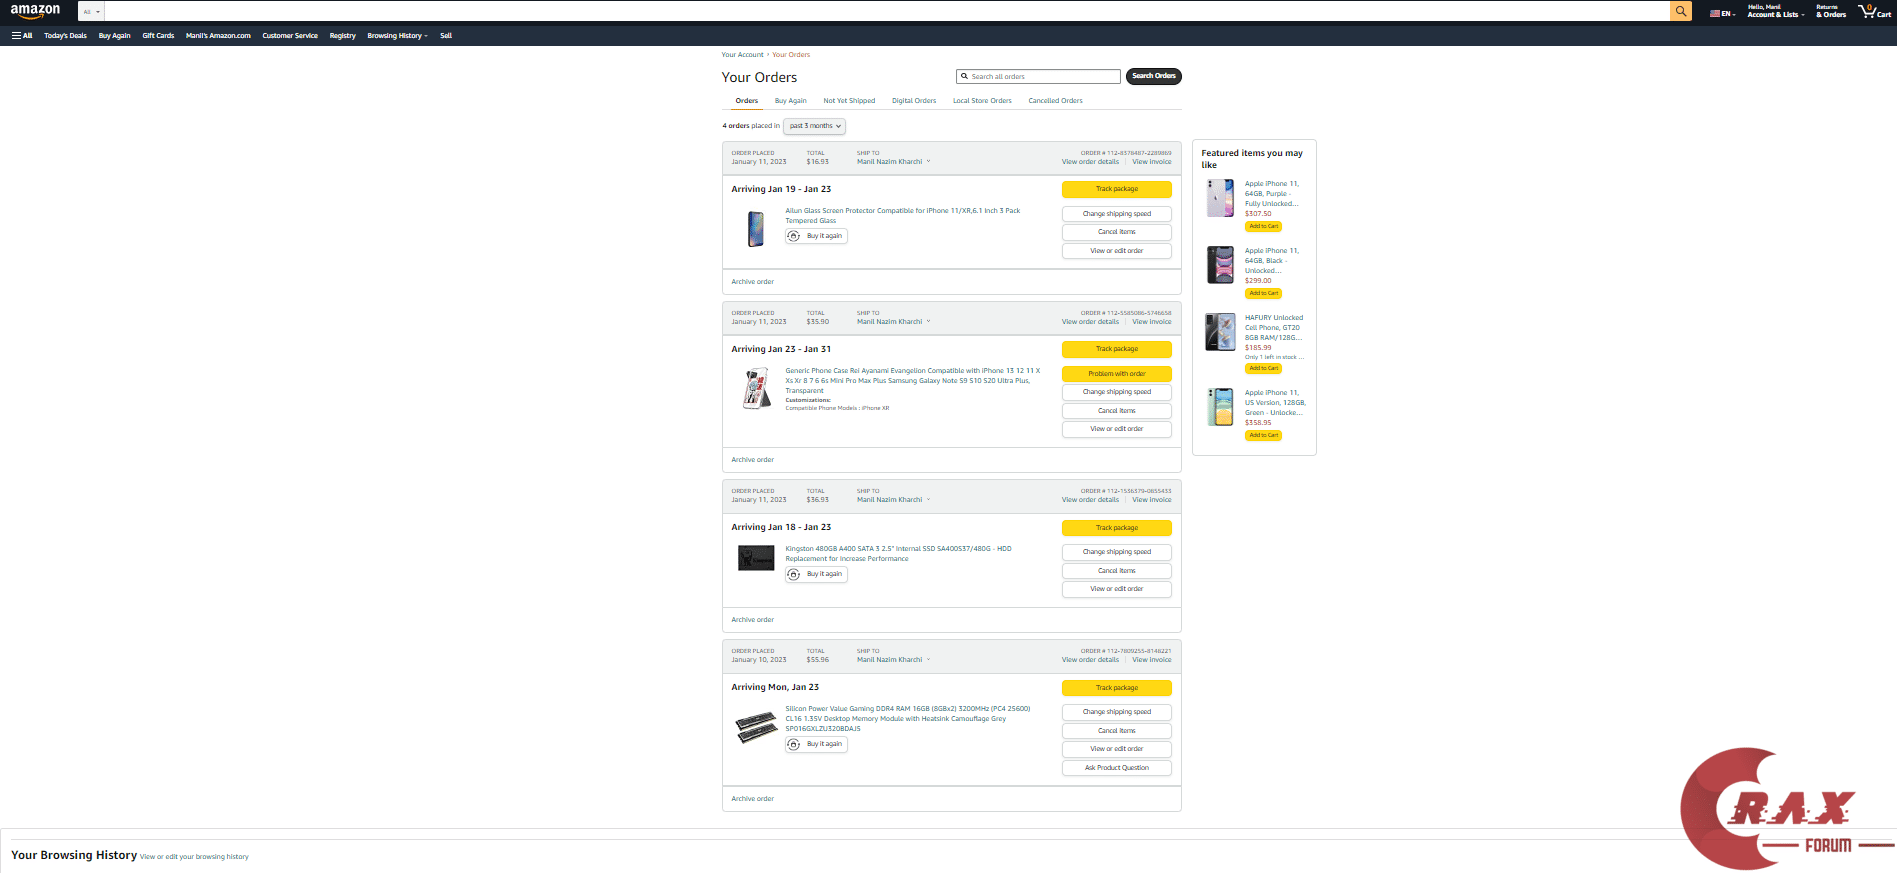This screenshot has width=1897, height=873.
Task: Expand ship-to name for $36.93 order
Action: 893,500
